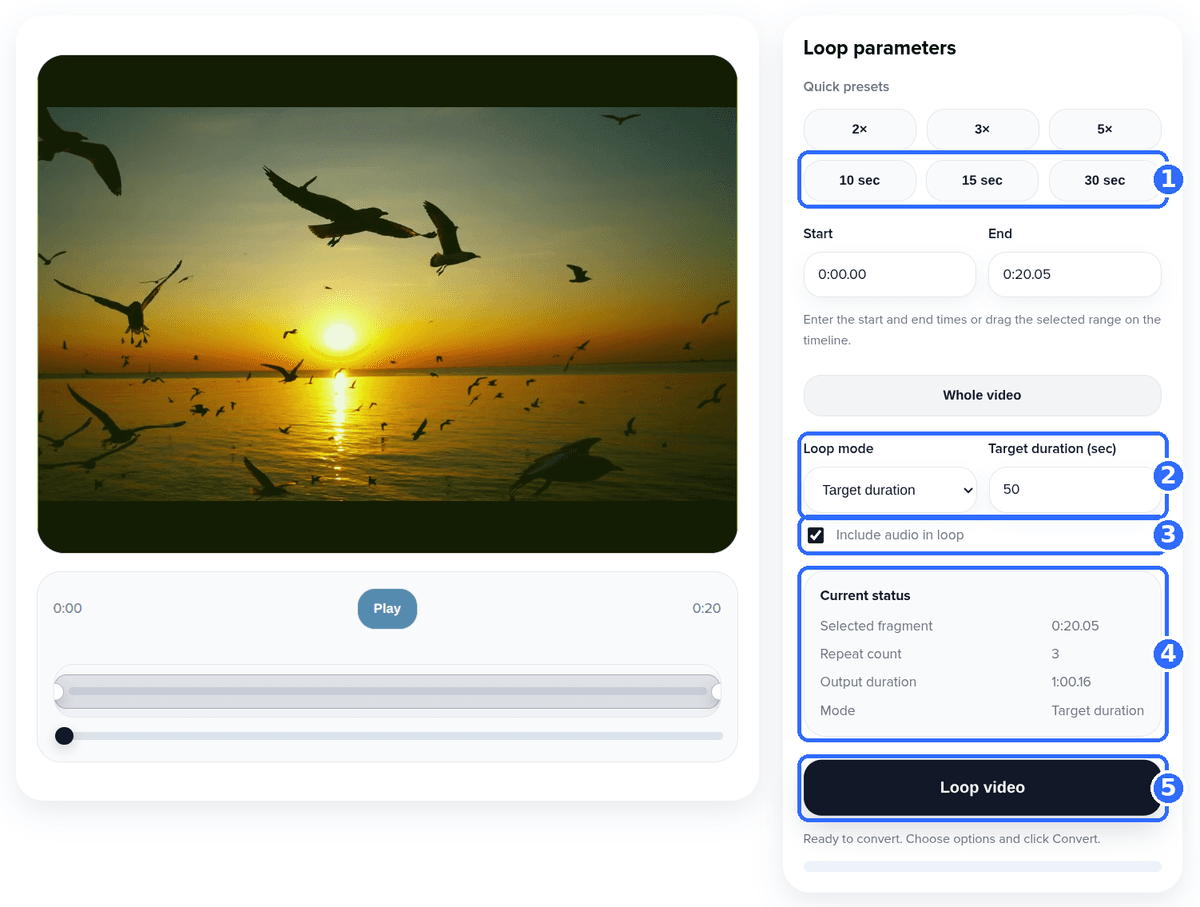The image size is (1200, 907).
Task: Click the playback position slider thumb
Action: point(64,736)
